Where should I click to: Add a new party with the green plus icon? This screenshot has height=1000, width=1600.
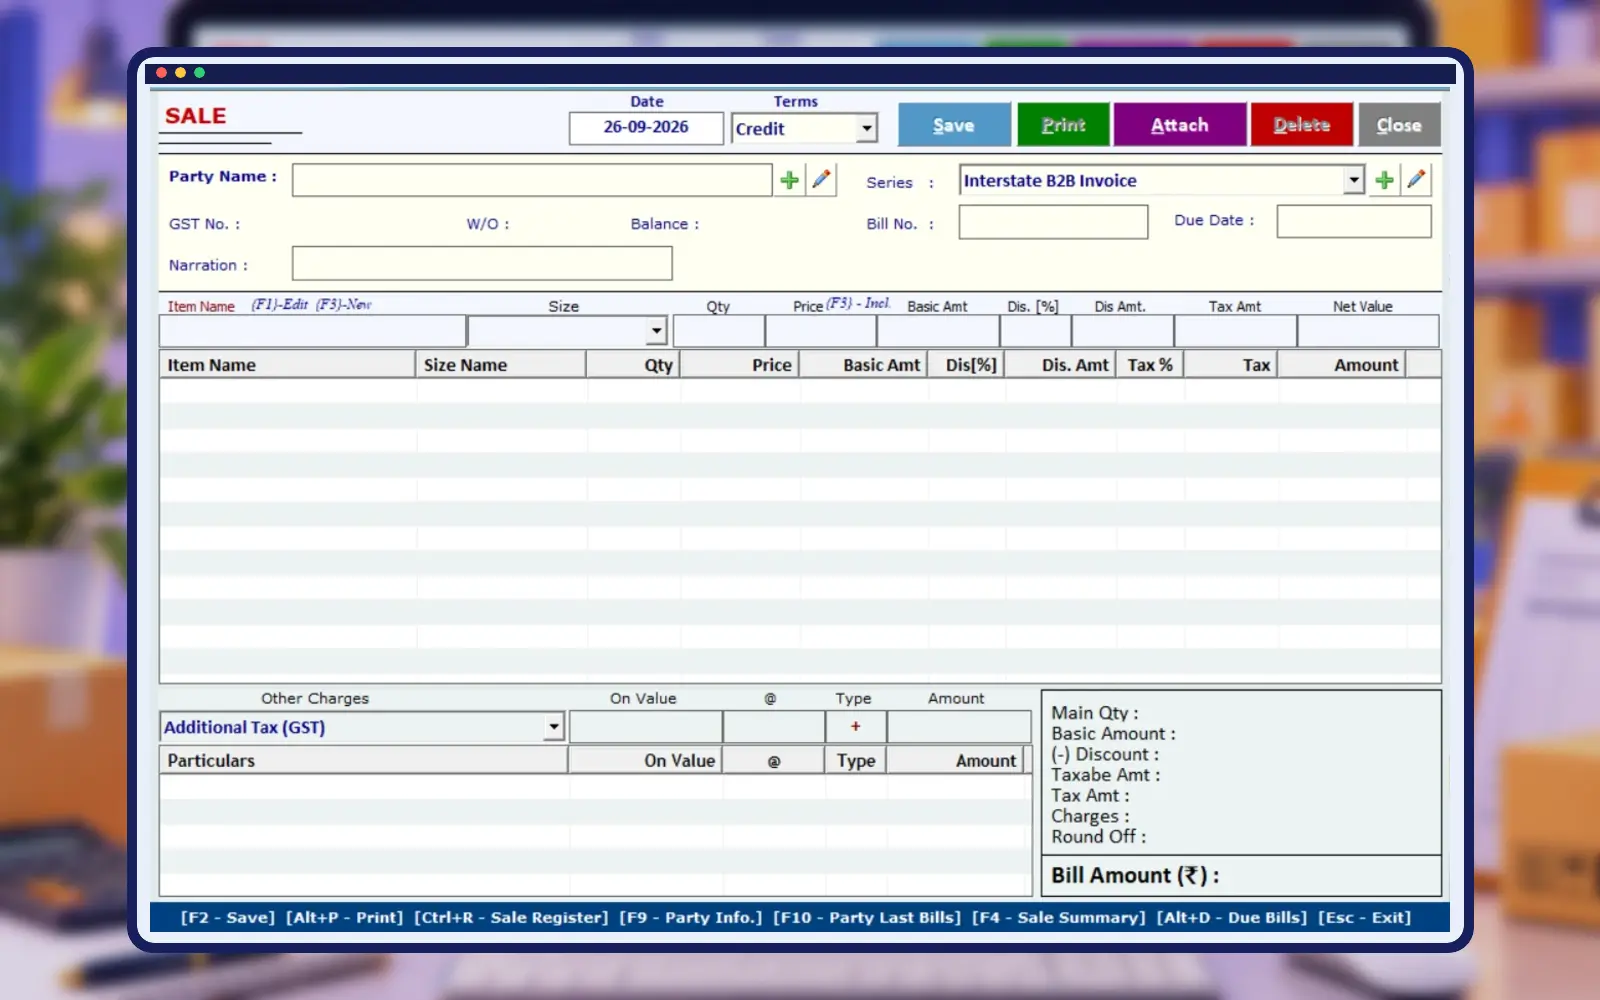[789, 180]
